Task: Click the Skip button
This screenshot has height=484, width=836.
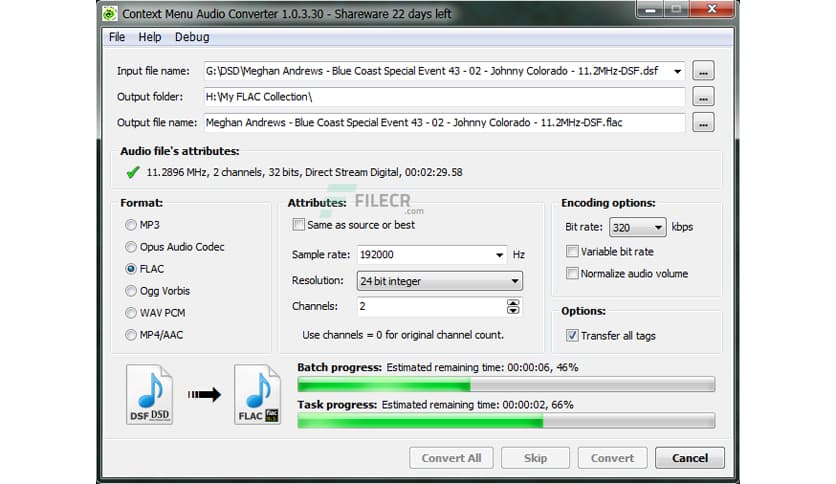Action: [535, 458]
